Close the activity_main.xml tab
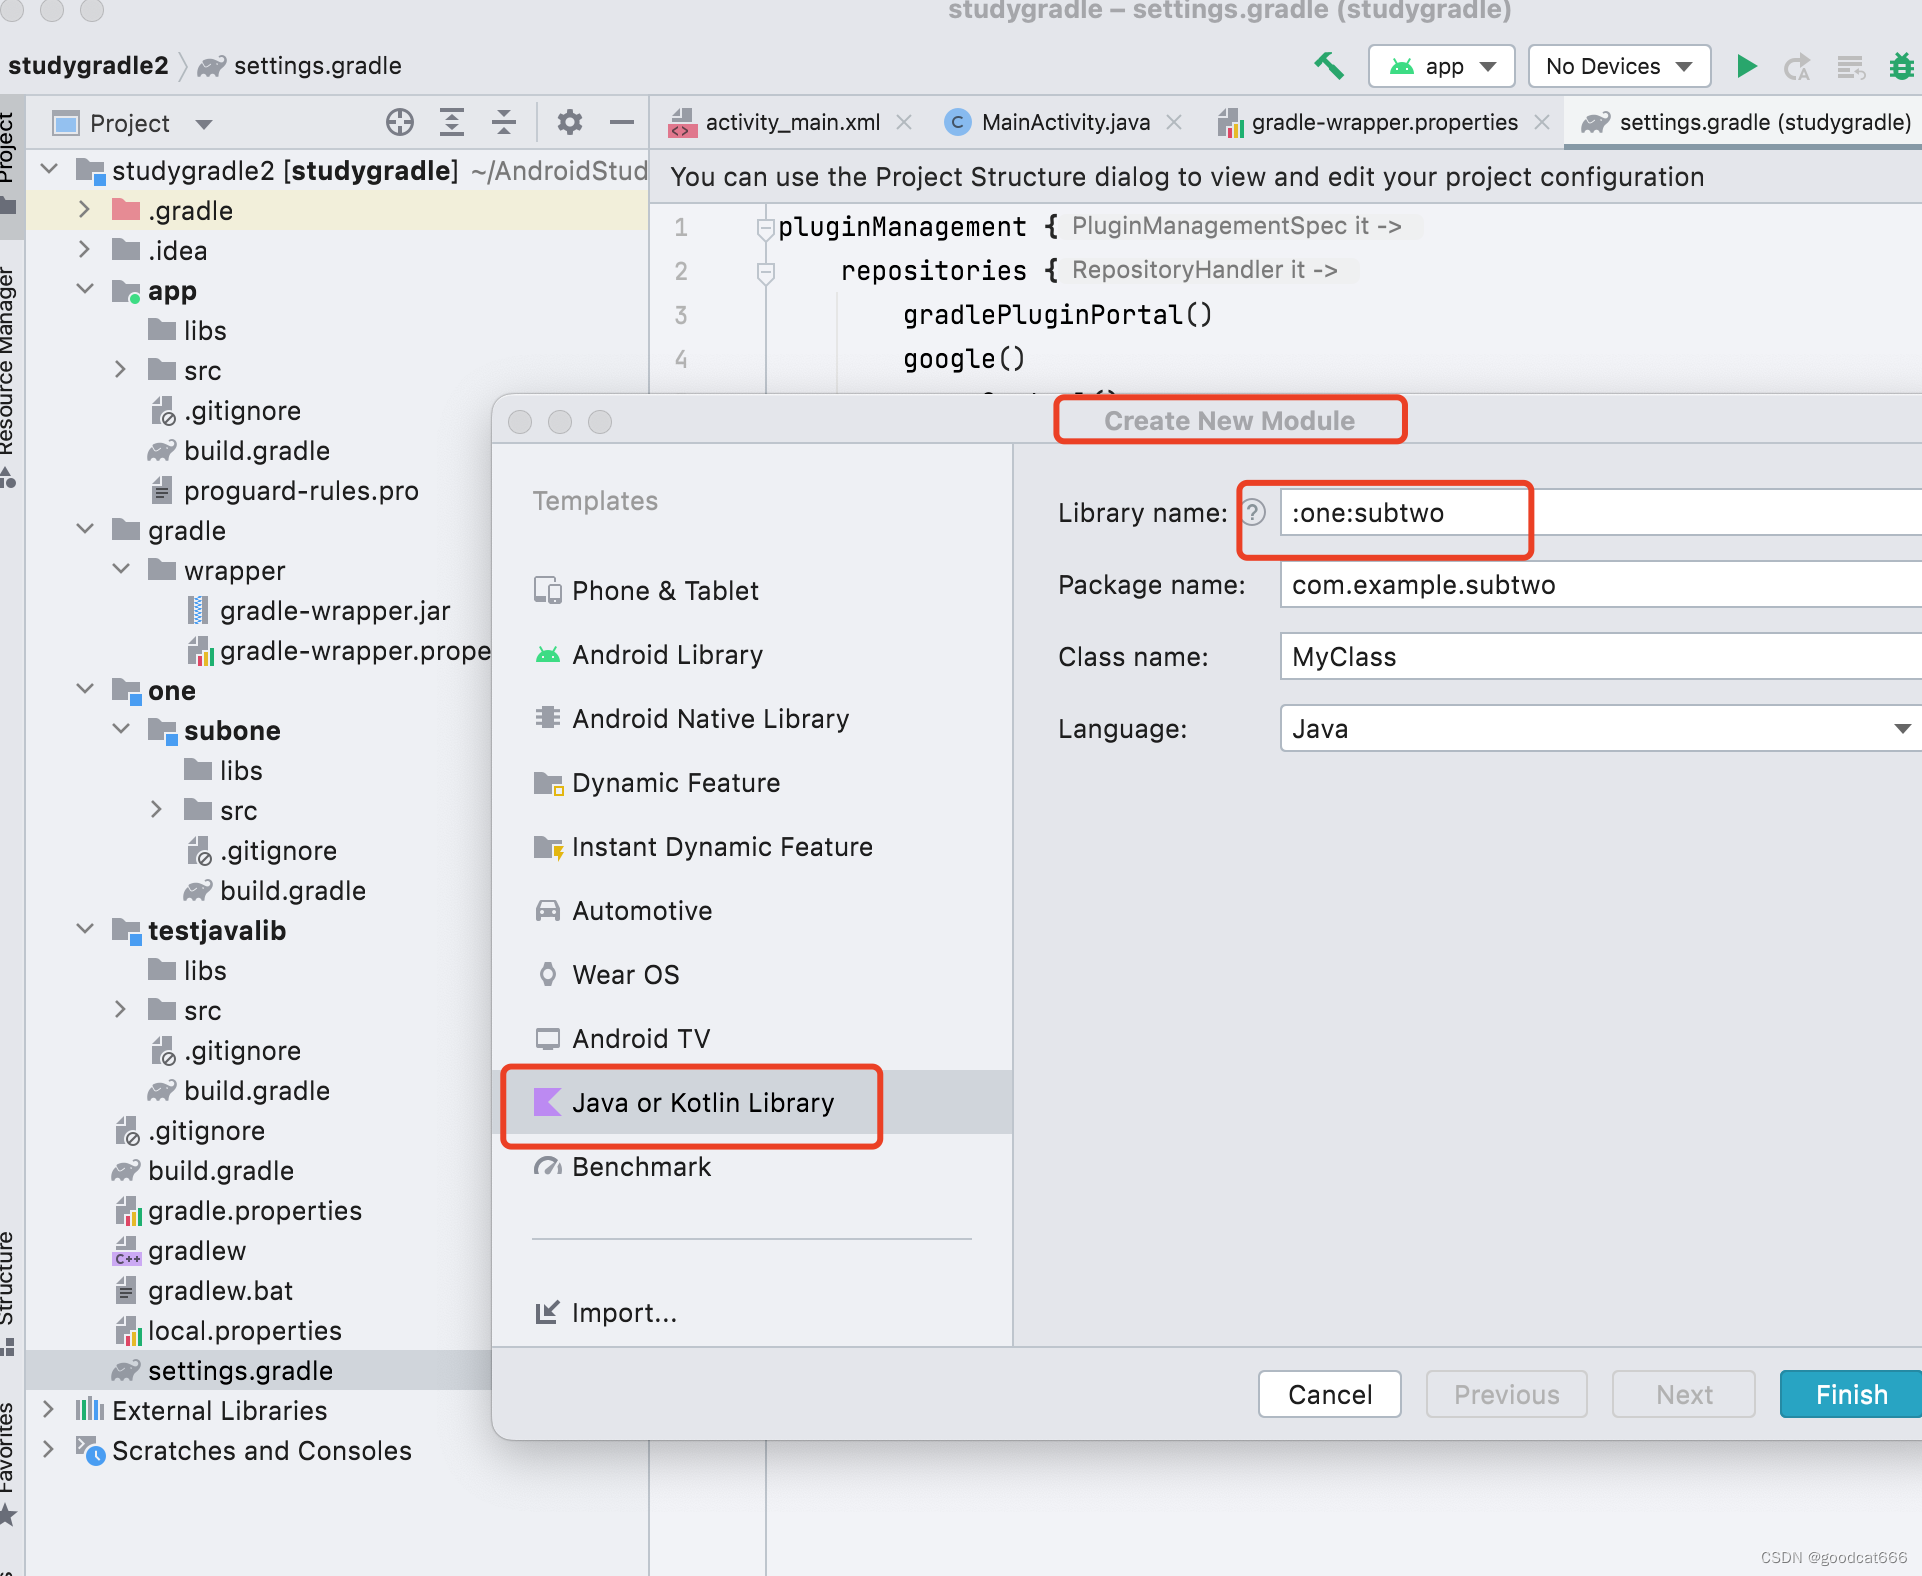Screen dimensions: 1922x1576 click(x=904, y=122)
